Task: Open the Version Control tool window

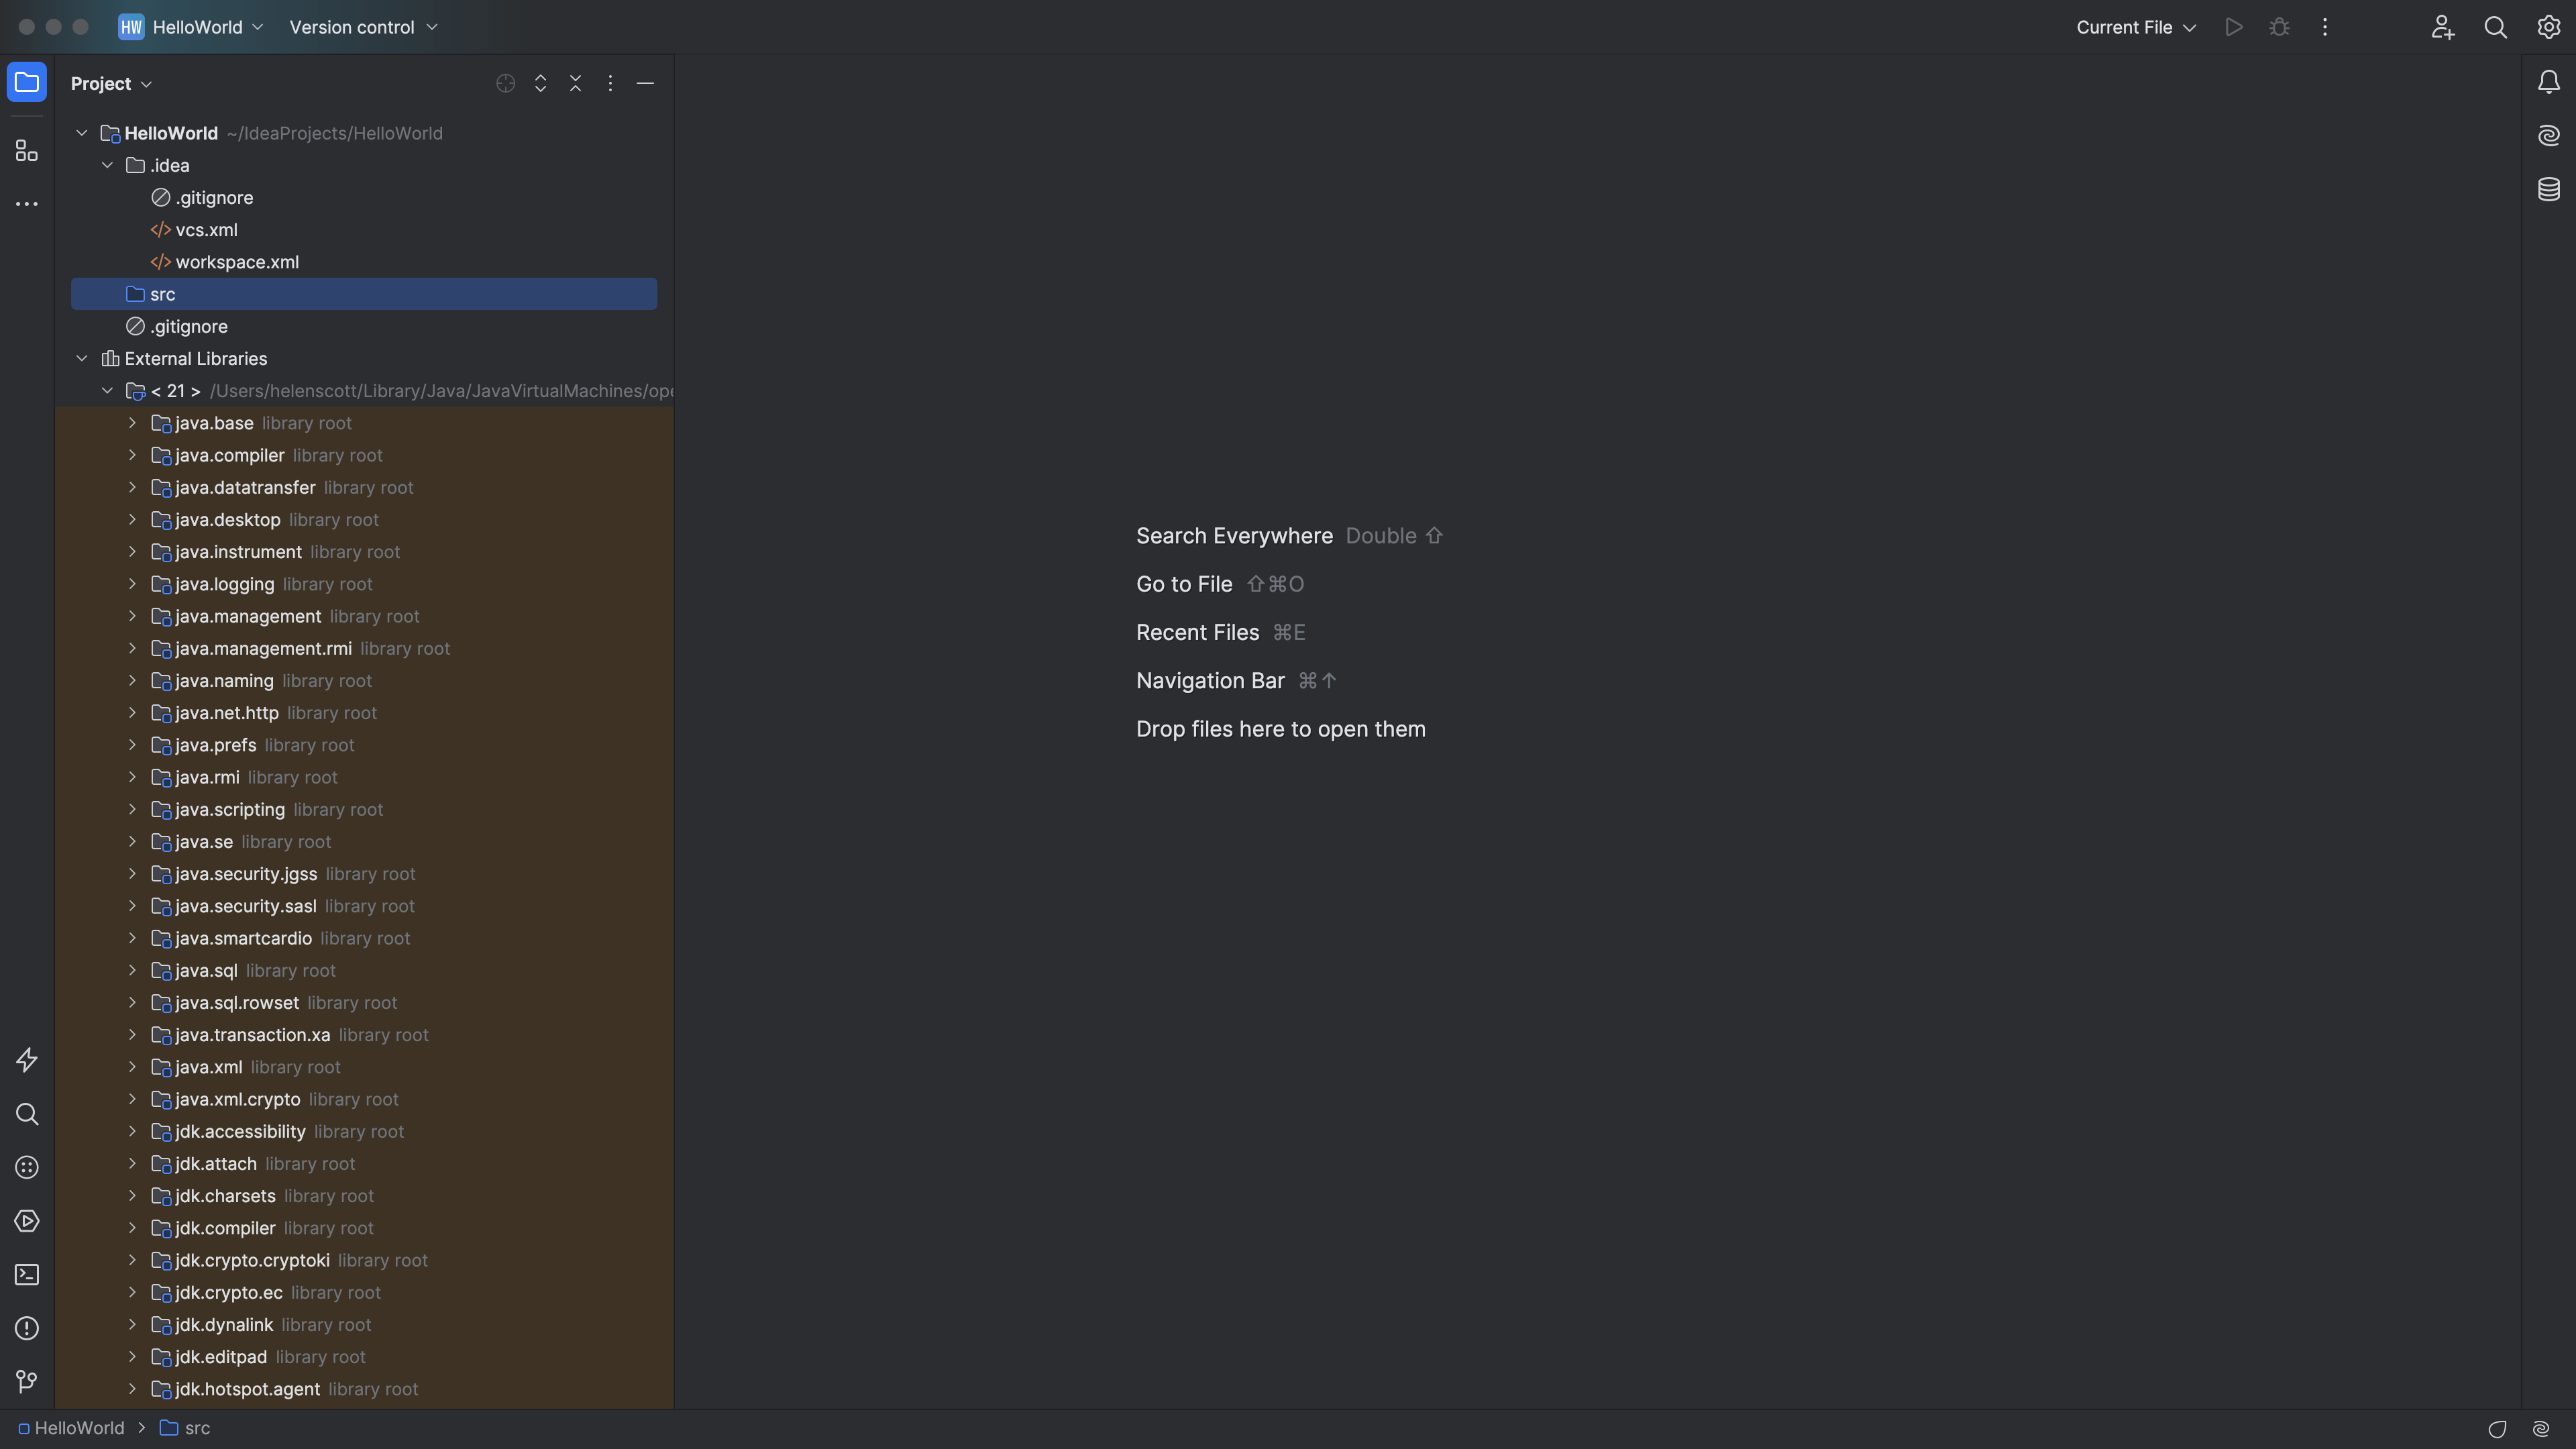Action: click(26, 1381)
